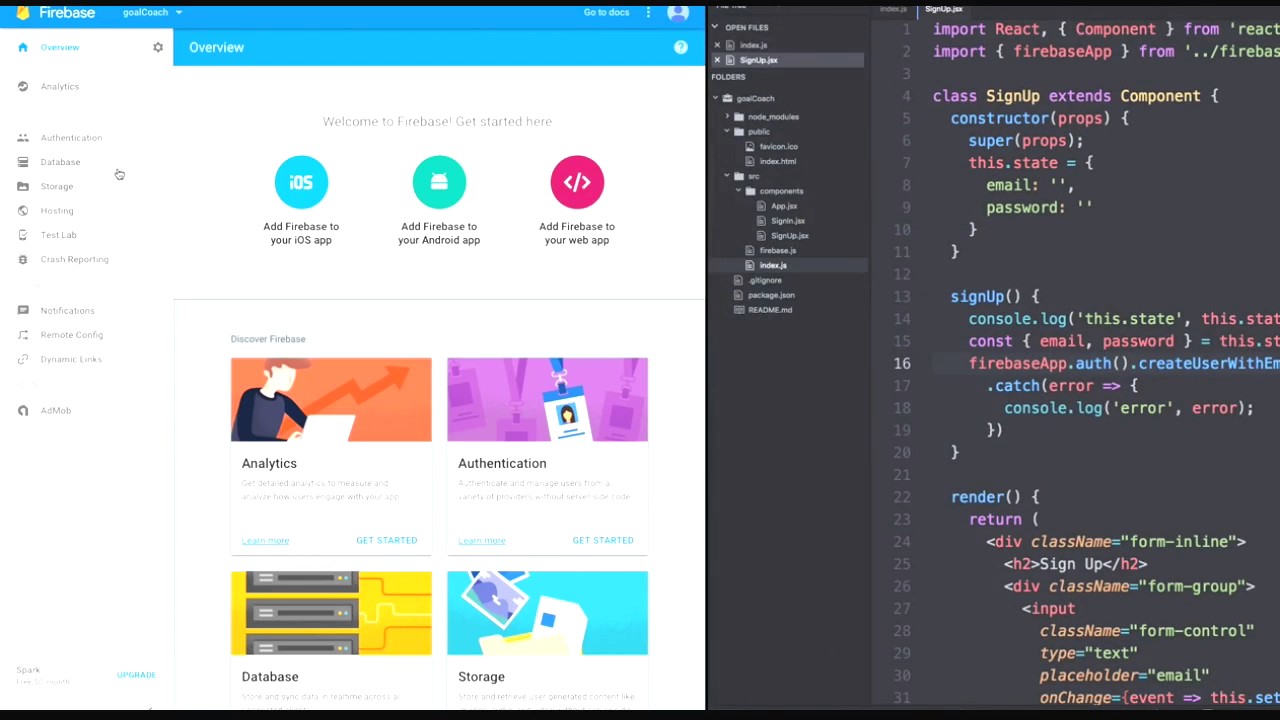Select Hosting in the Firebase sidebar
The height and width of the screenshot is (720, 1280).
pyautogui.click(x=57, y=210)
